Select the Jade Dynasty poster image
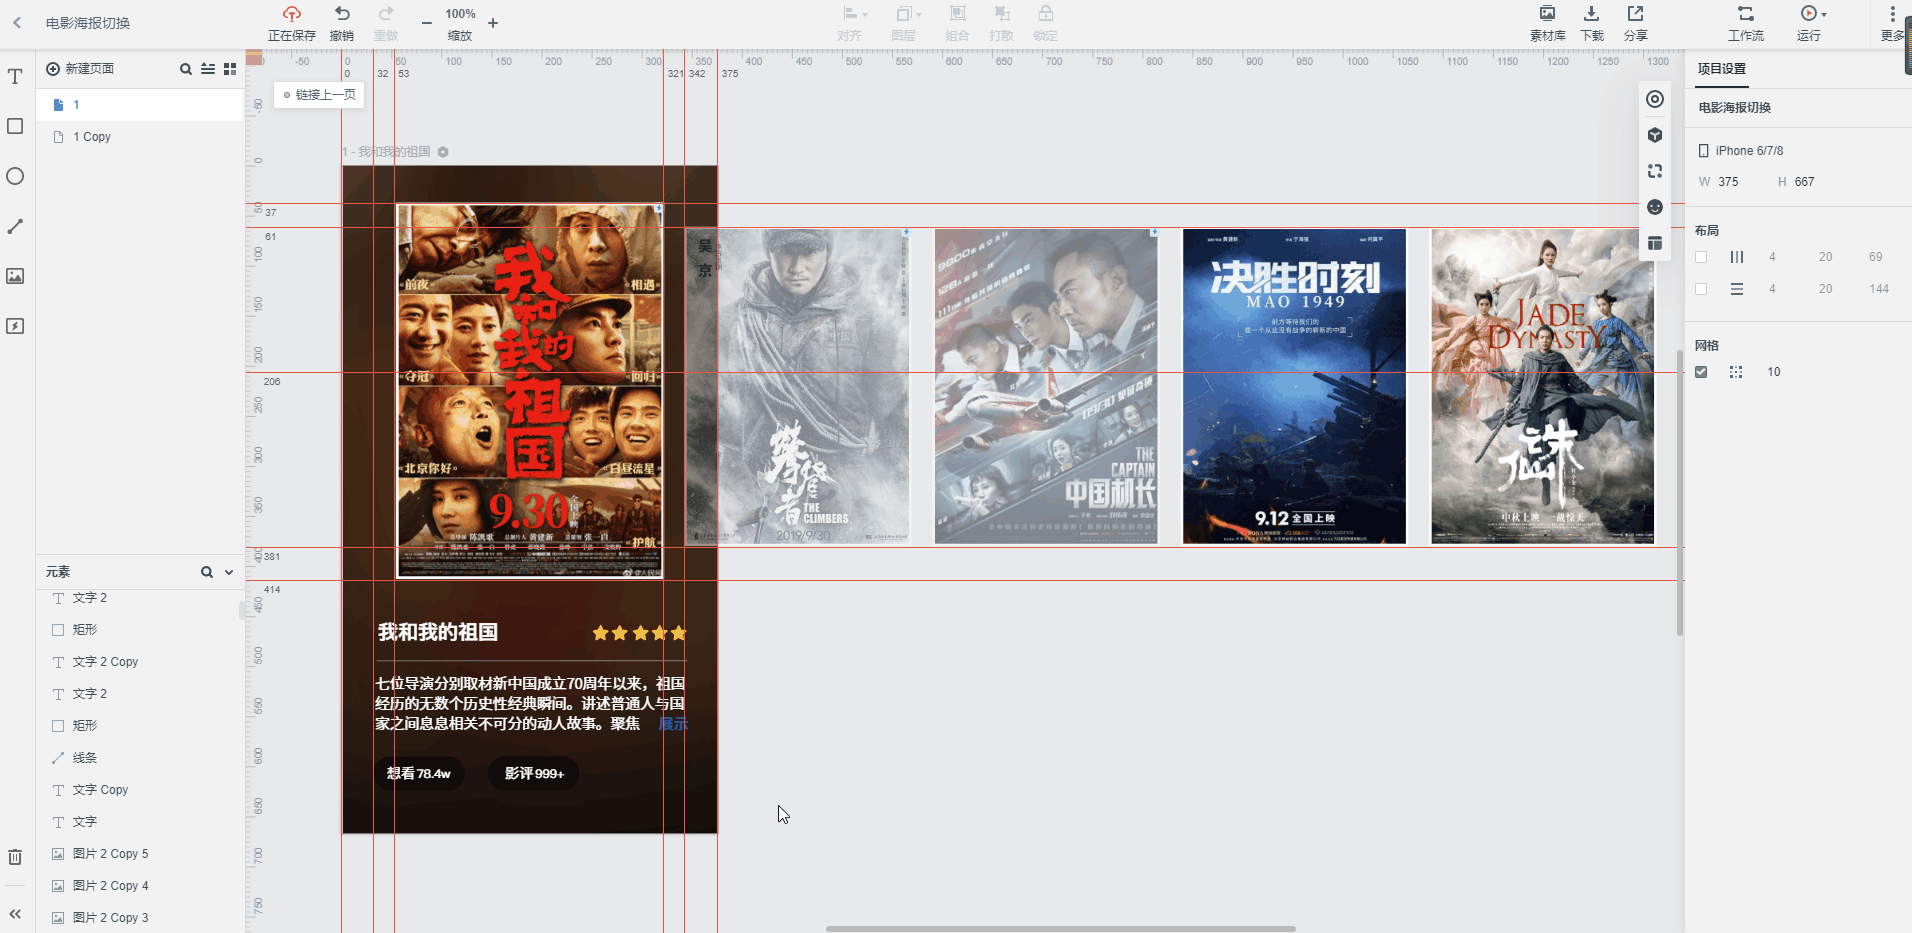1912x933 pixels. 1542,386
